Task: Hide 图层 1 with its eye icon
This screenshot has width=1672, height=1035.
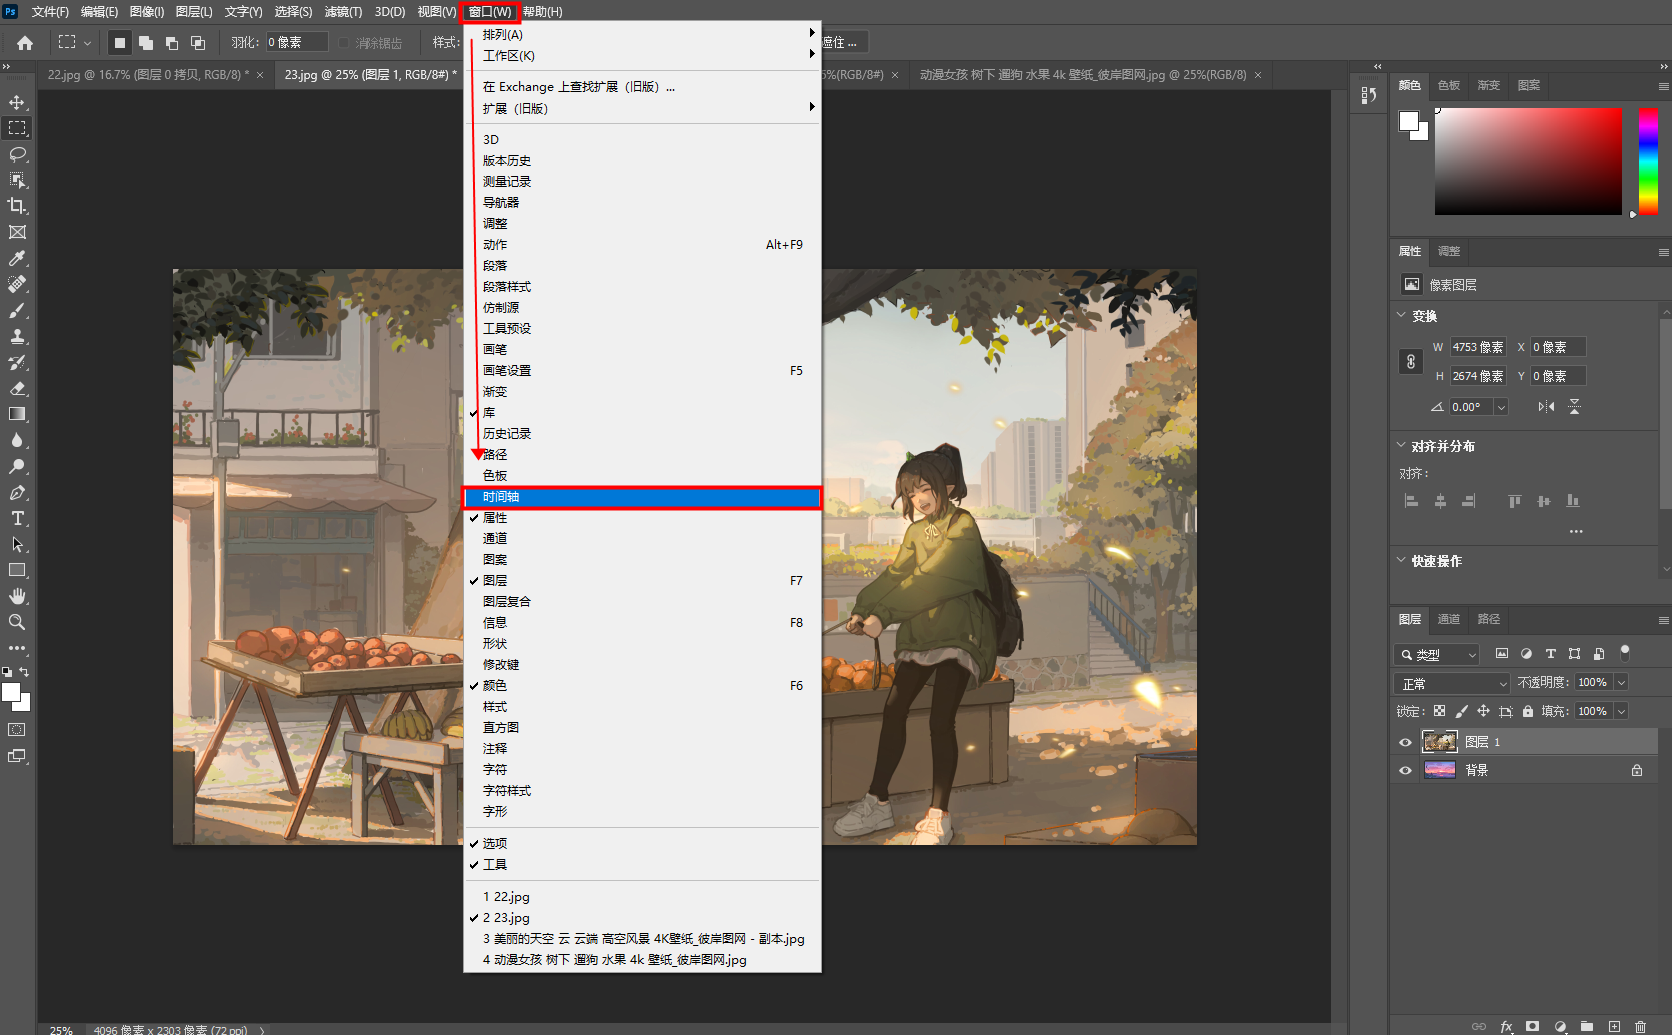Action: coord(1405,742)
